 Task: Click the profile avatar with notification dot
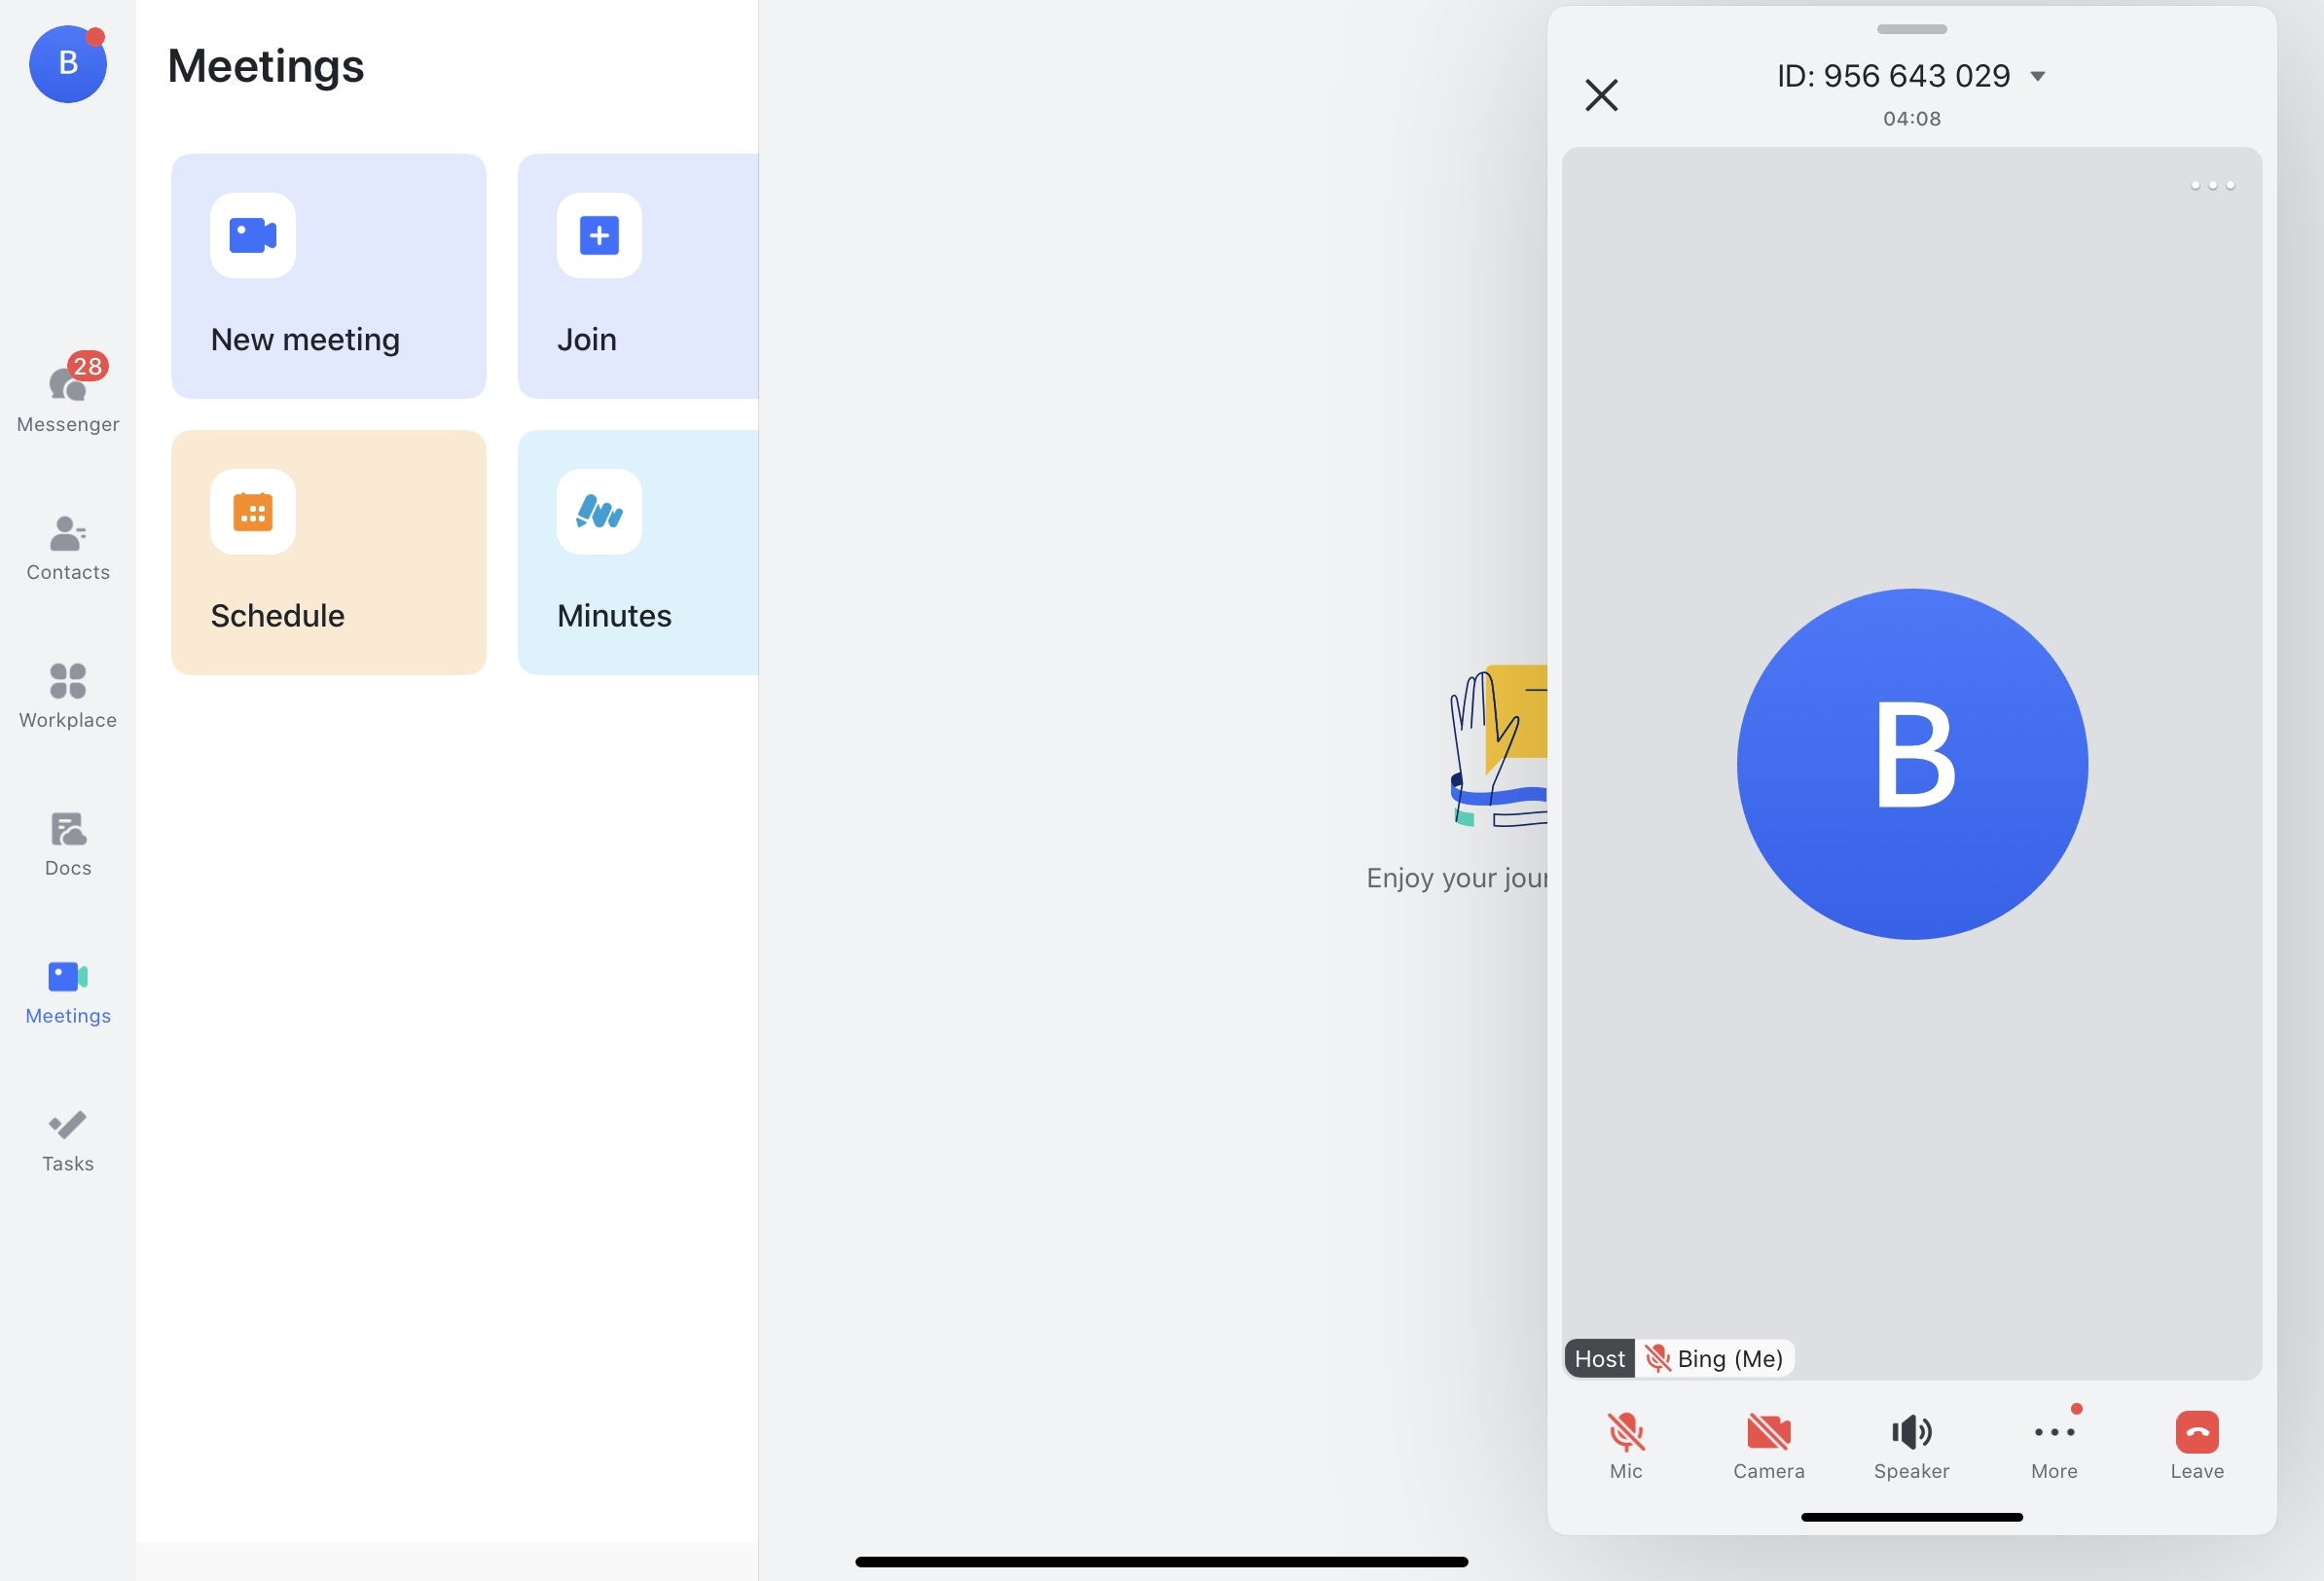[x=67, y=63]
